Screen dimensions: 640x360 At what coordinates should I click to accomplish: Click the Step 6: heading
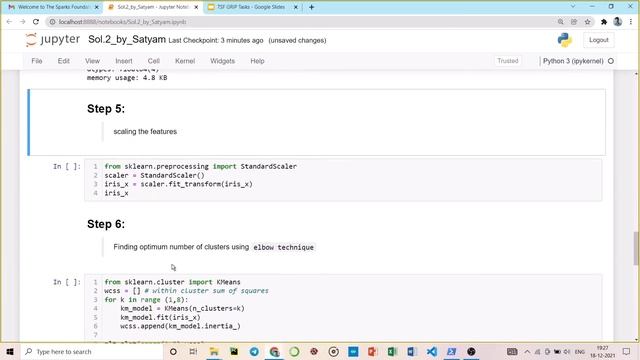click(106, 224)
